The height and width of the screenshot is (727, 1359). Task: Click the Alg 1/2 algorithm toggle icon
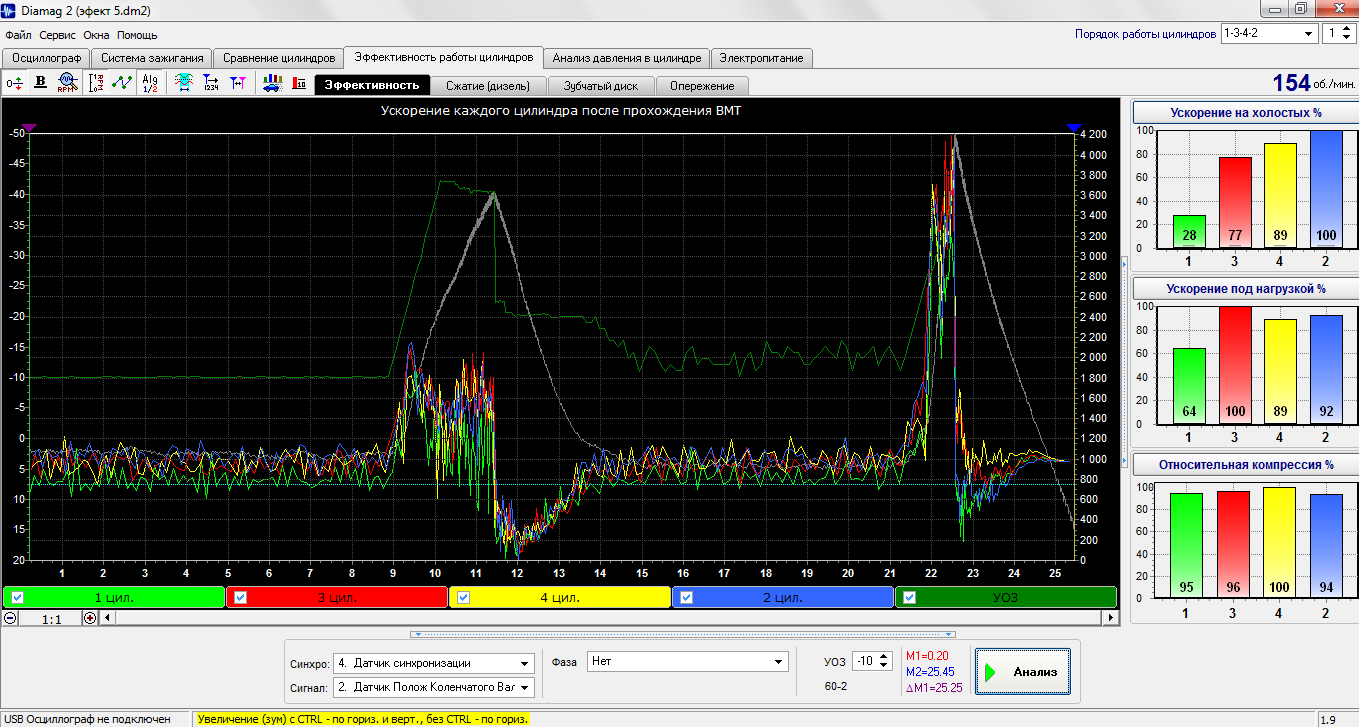tap(150, 83)
